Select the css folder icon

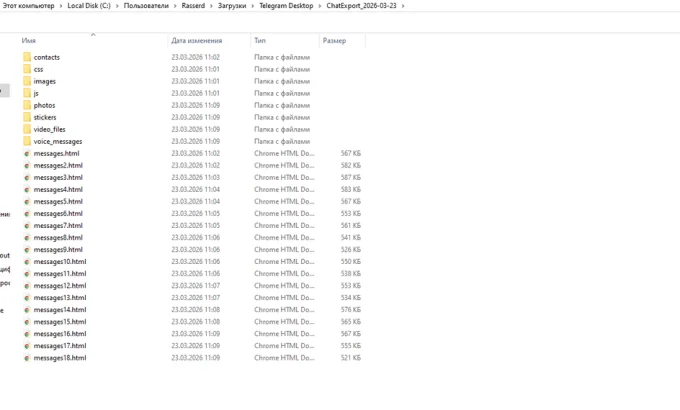point(27,69)
